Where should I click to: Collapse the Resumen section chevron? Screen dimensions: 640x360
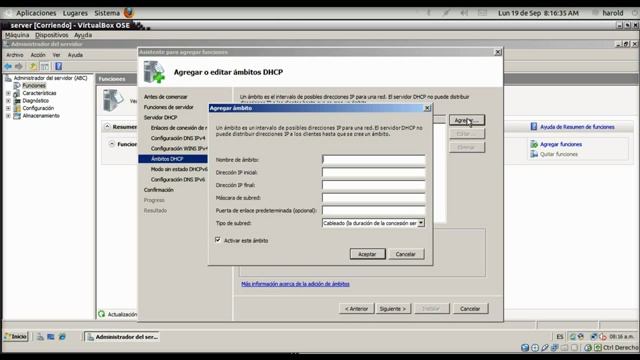tap(107, 127)
